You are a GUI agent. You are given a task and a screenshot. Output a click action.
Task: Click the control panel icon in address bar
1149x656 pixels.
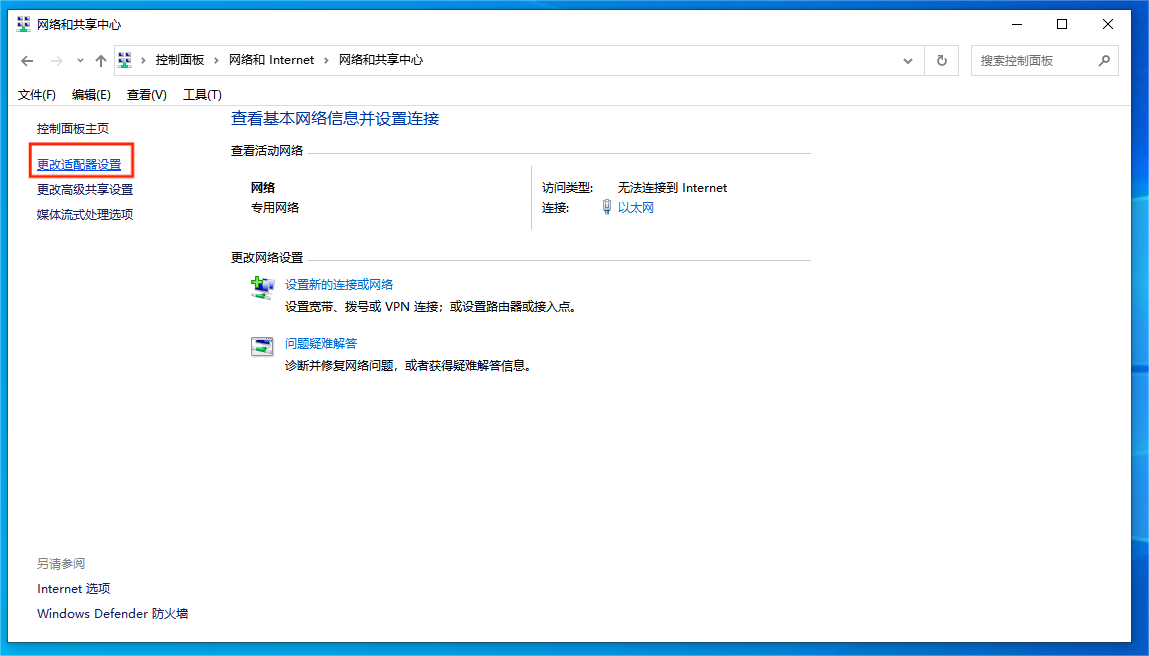click(126, 60)
